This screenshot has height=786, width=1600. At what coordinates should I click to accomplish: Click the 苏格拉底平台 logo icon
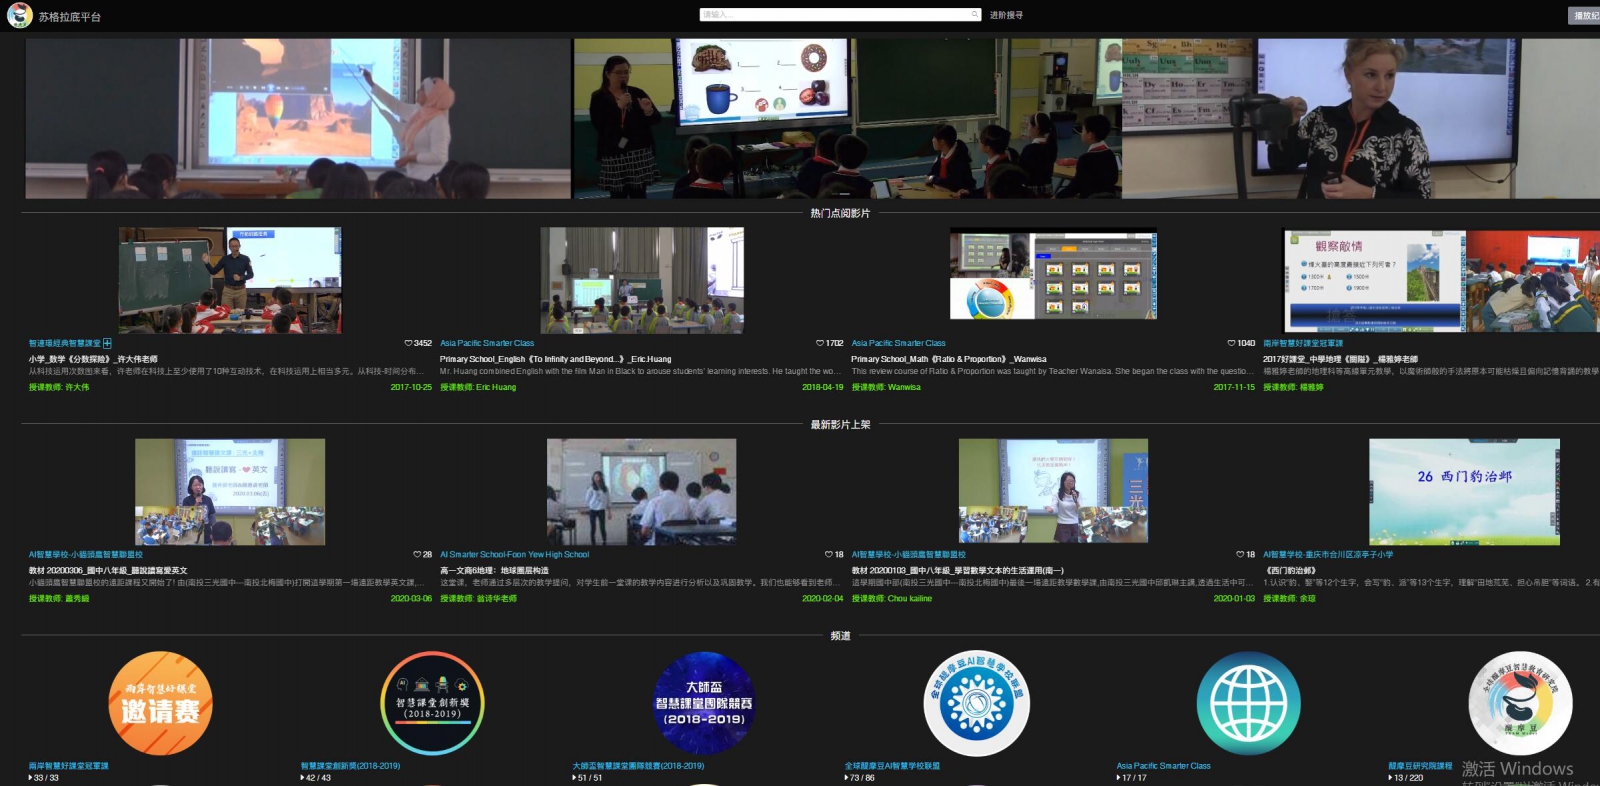pyautogui.click(x=19, y=15)
